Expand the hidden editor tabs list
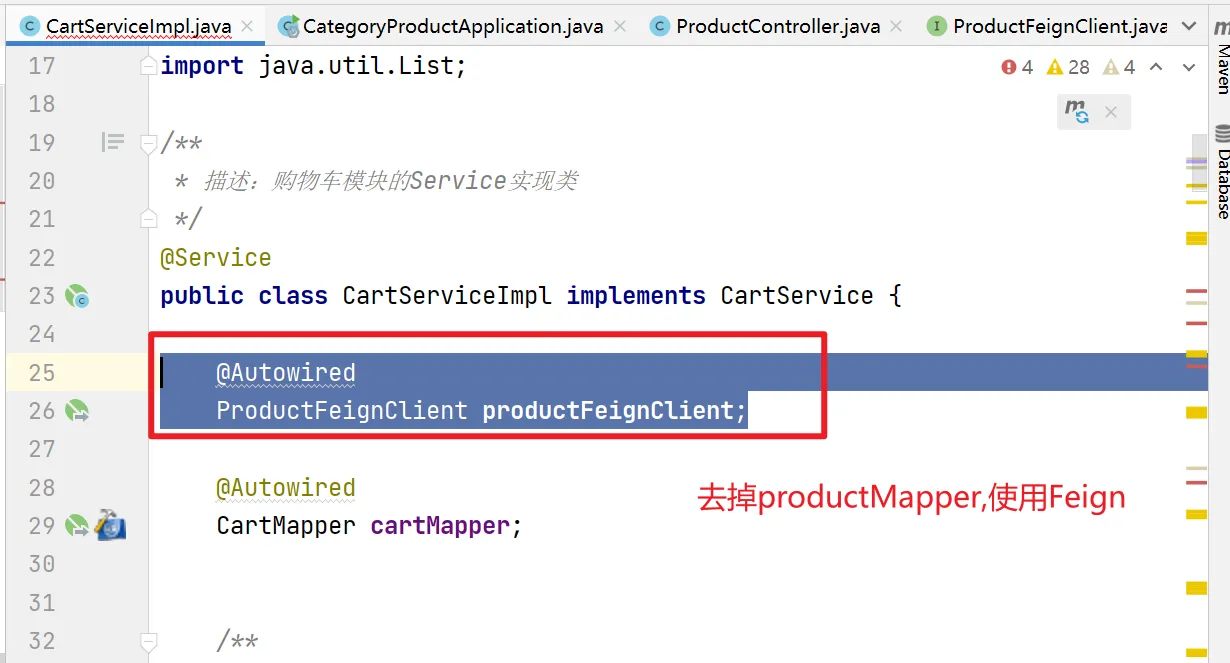The image size is (1230, 663). click(x=1190, y=26)
